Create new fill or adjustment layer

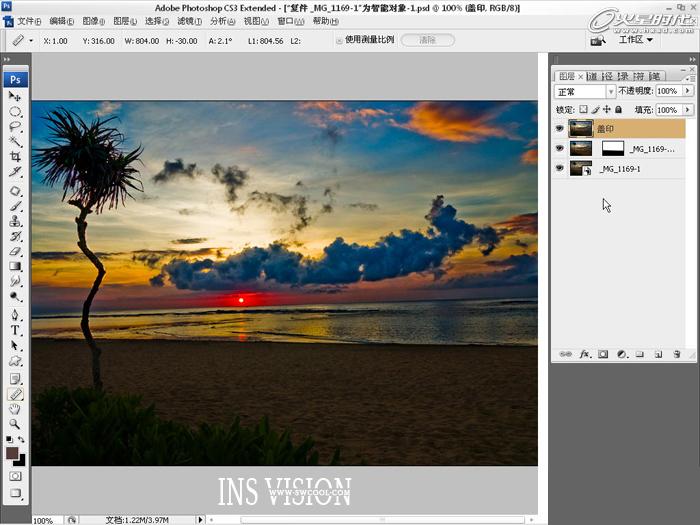click(x=622, y=354)
